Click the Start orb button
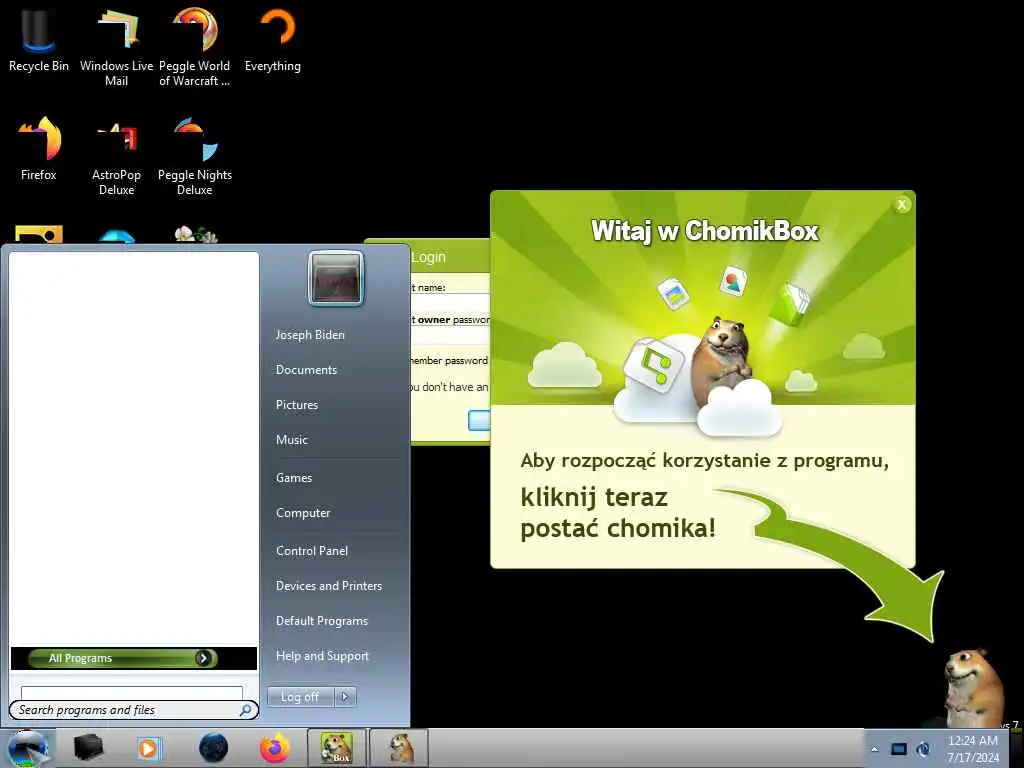This screenshot has height=768, width=1024. click(x=26, y=748)
